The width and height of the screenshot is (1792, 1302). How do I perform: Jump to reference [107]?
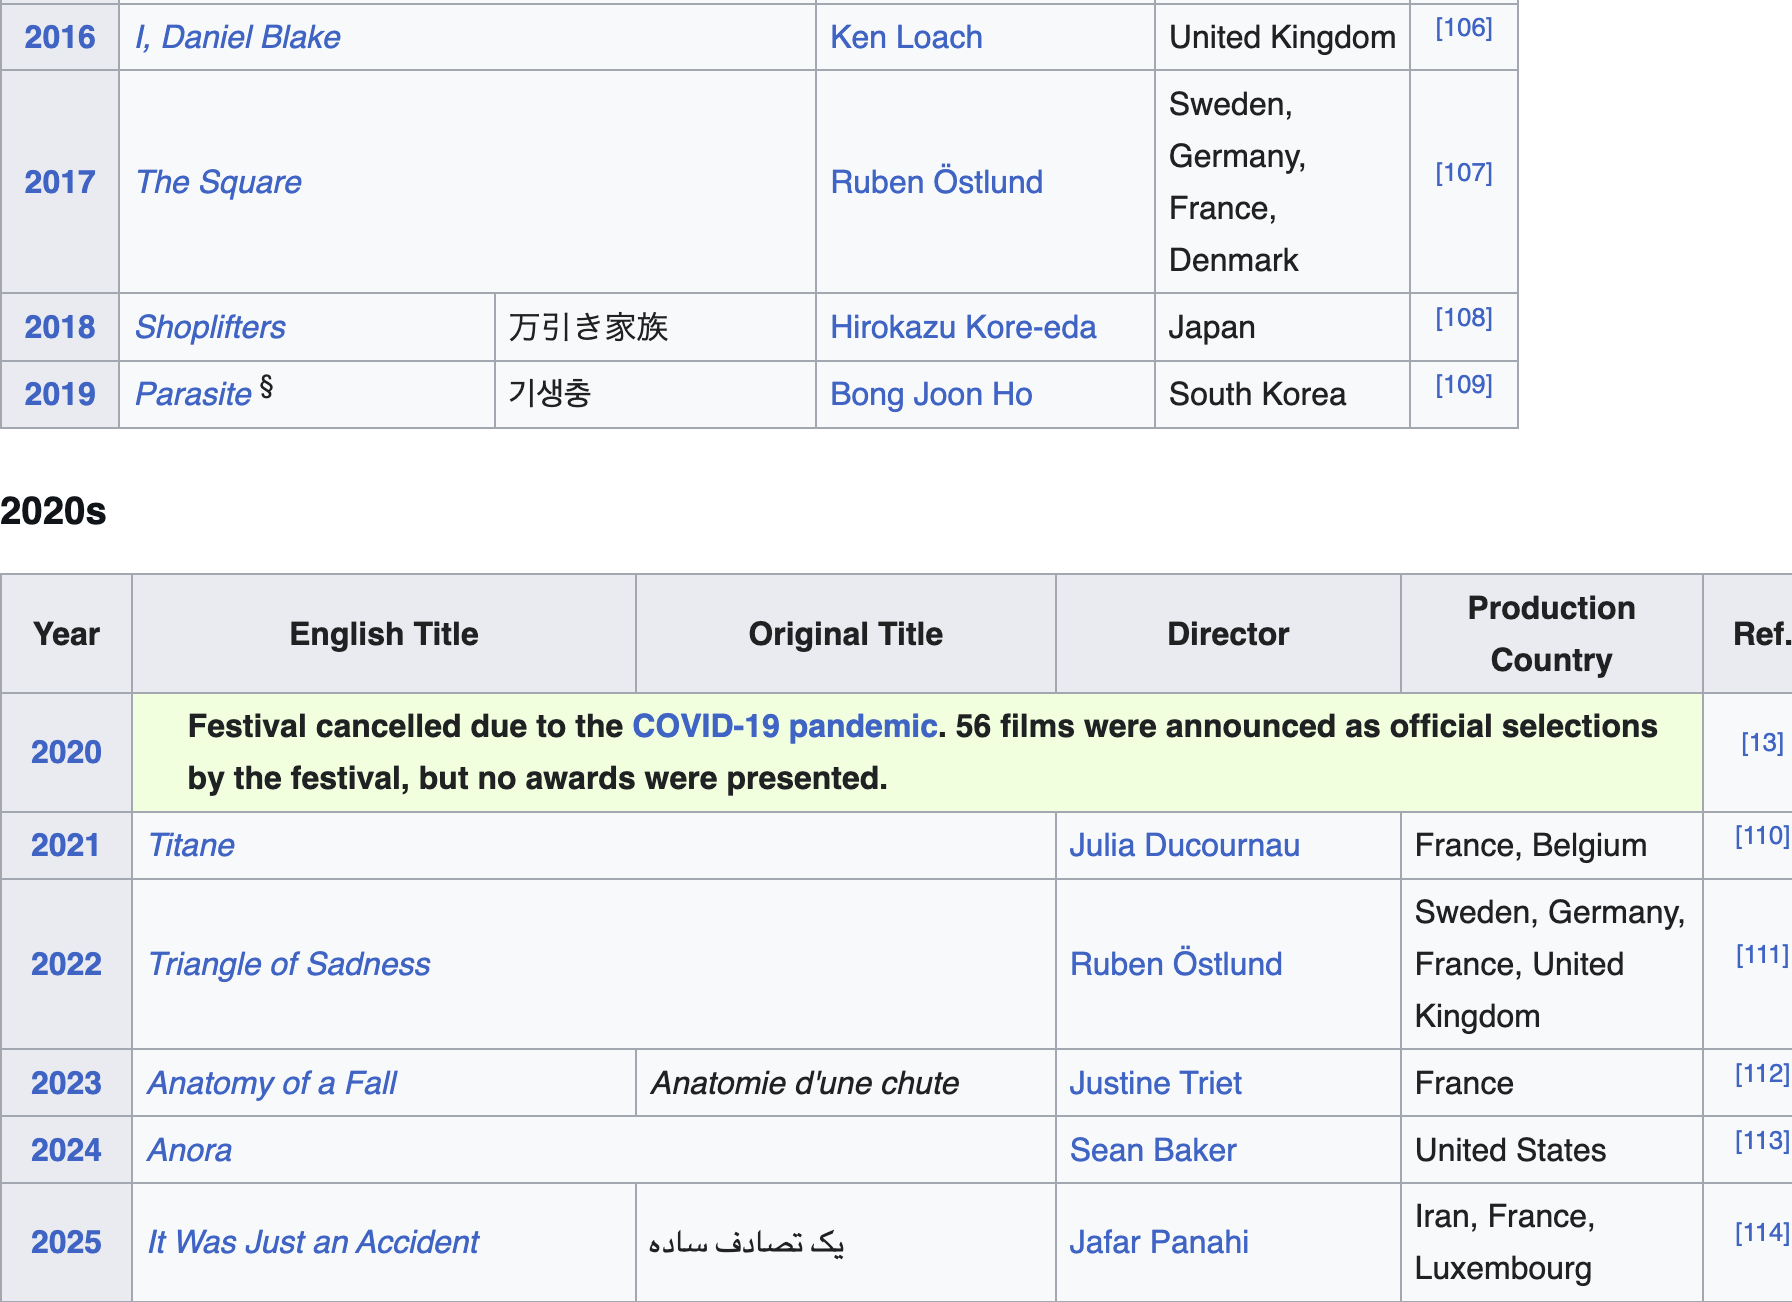1464,173
